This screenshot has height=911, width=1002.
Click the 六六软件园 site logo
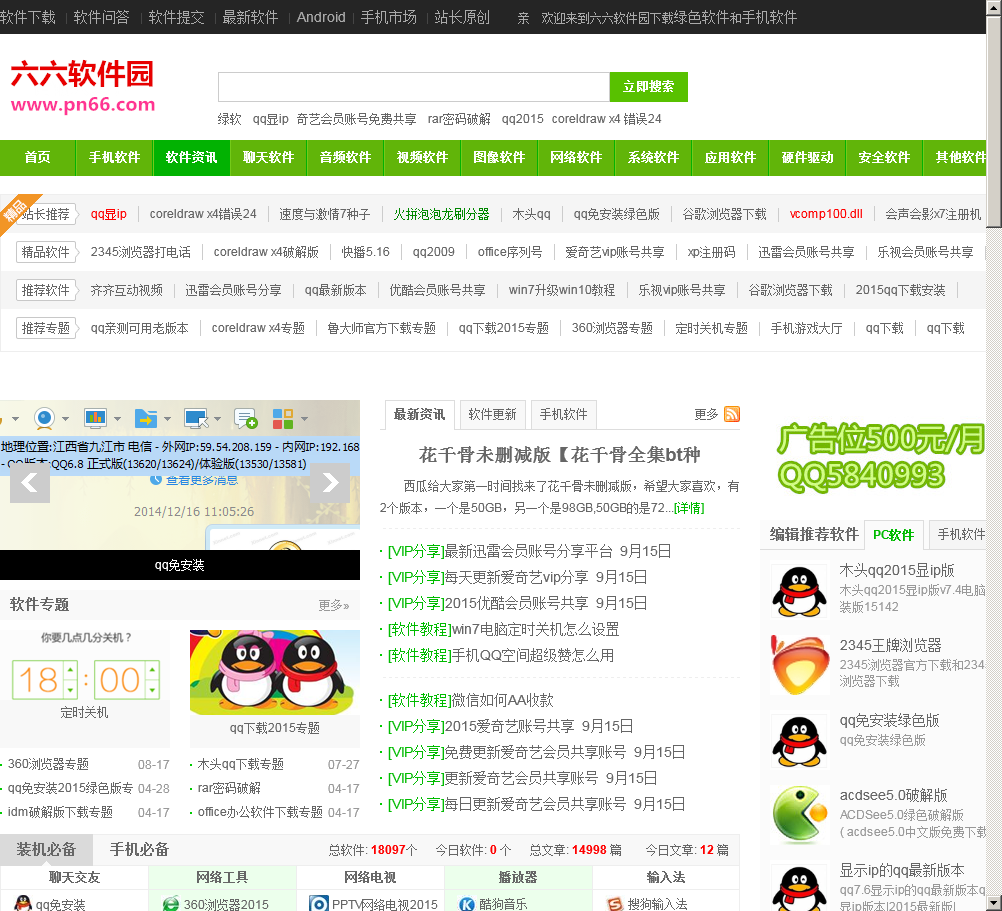pyautogui.click(x=83, y=87)
